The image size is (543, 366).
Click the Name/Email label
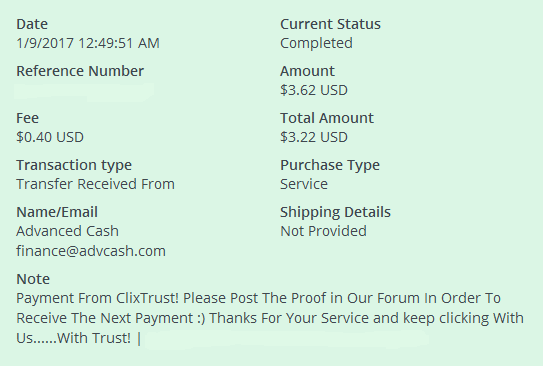(57, 212)
